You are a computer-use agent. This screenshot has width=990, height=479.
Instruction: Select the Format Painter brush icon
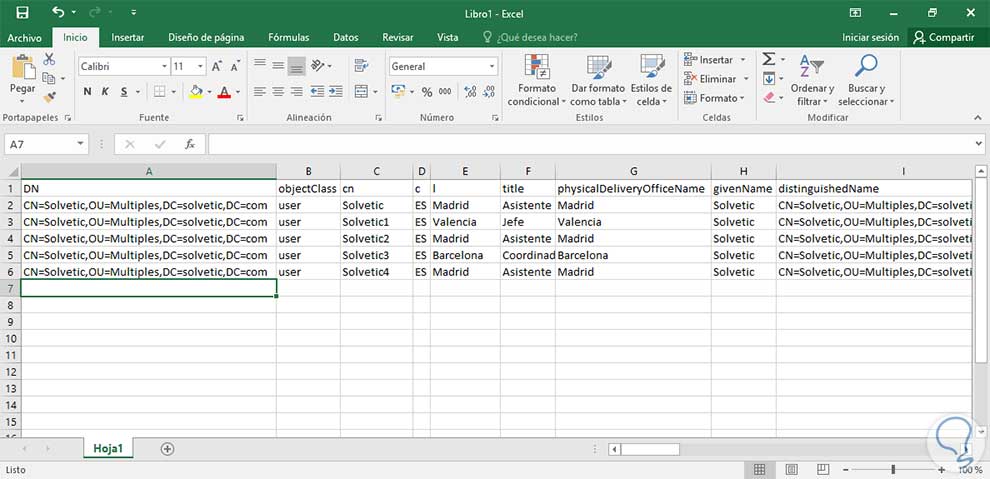pos(49,97)
